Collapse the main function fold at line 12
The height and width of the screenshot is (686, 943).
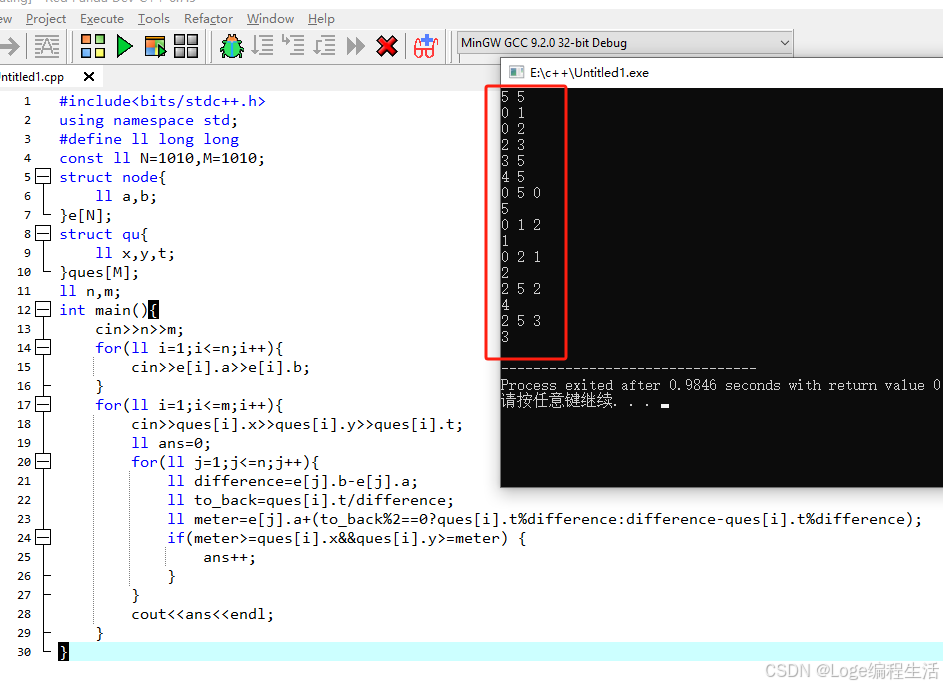tap(43, 310)
